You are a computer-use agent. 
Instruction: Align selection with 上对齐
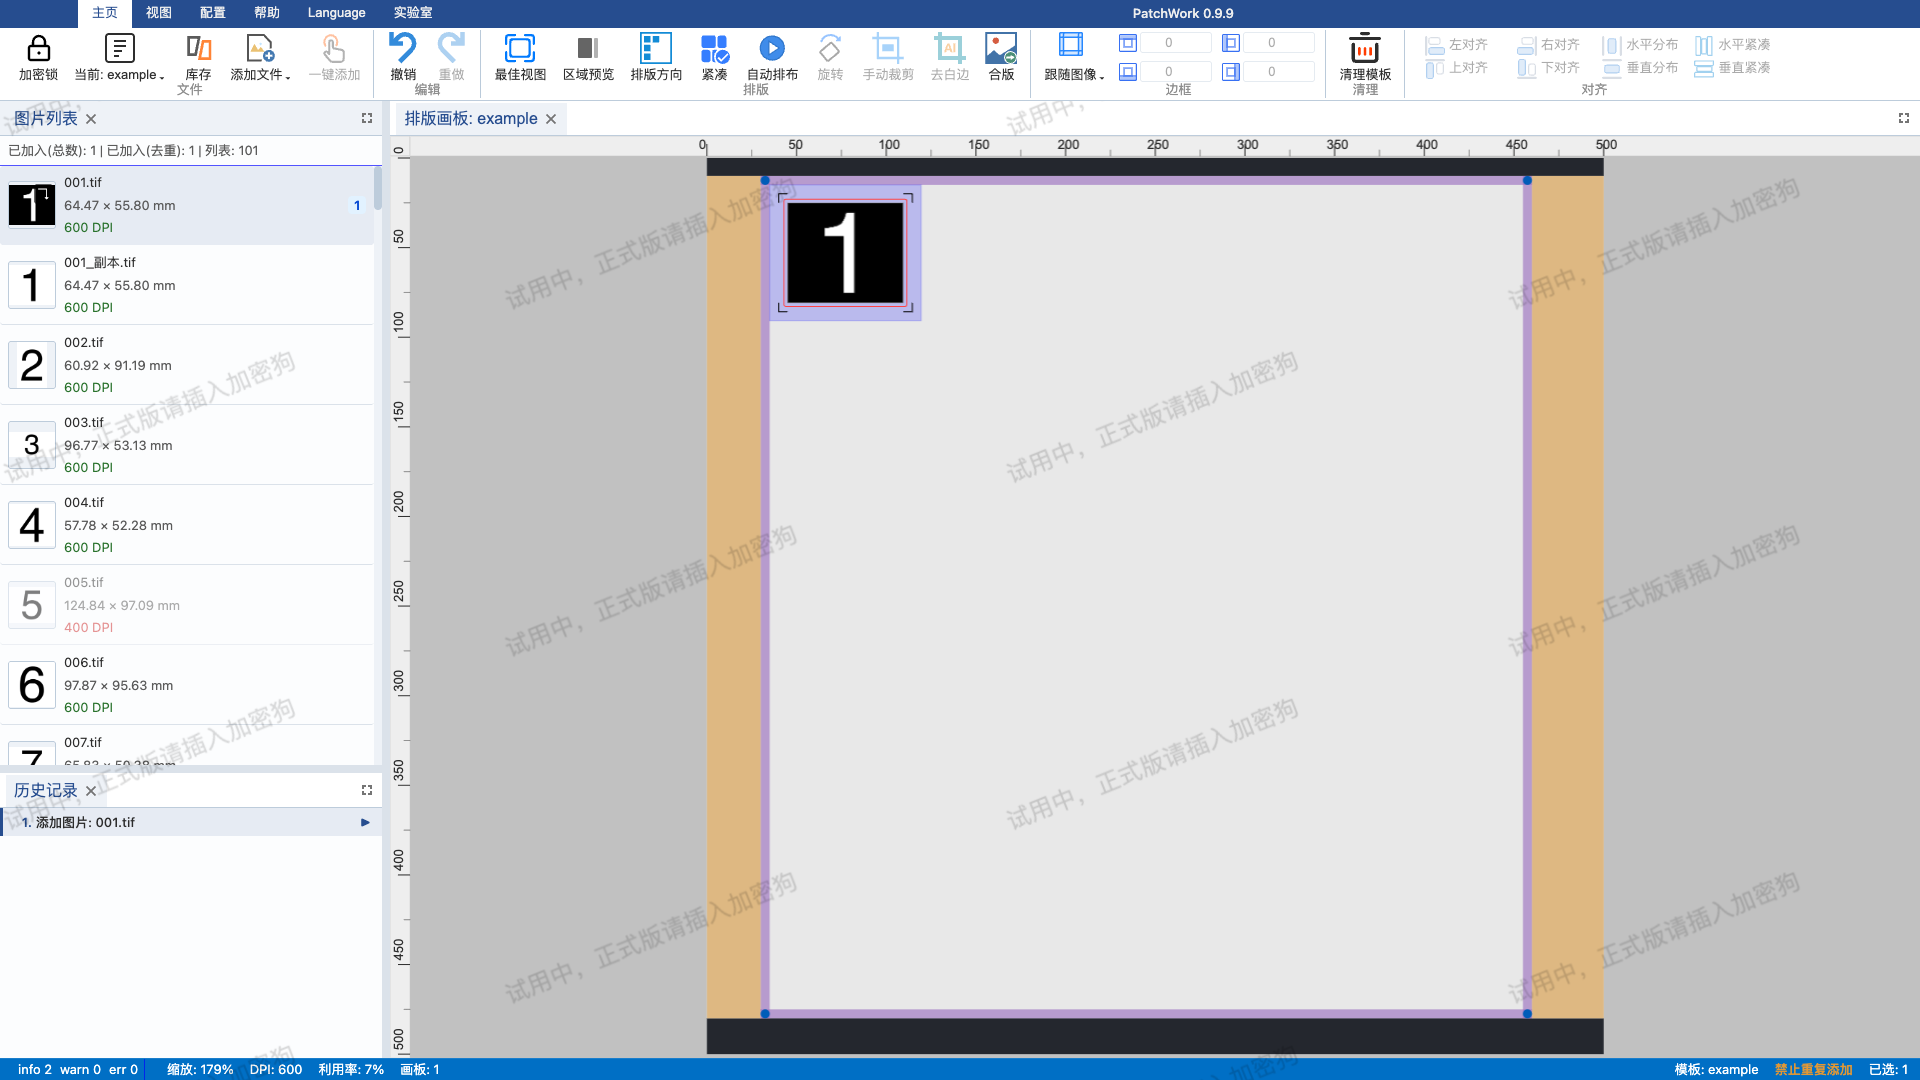coord(1457,68)
